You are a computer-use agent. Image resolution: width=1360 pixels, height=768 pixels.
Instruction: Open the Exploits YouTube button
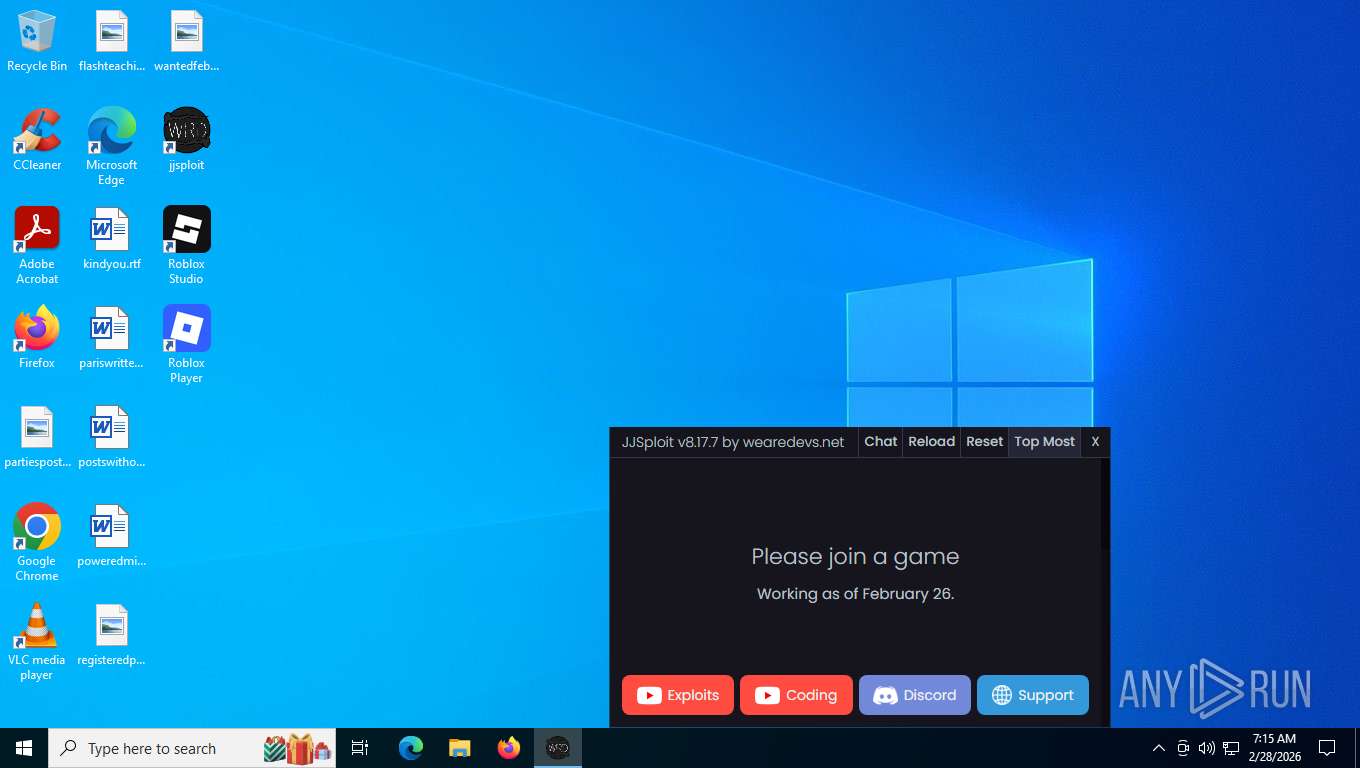(x=678, y=695)
